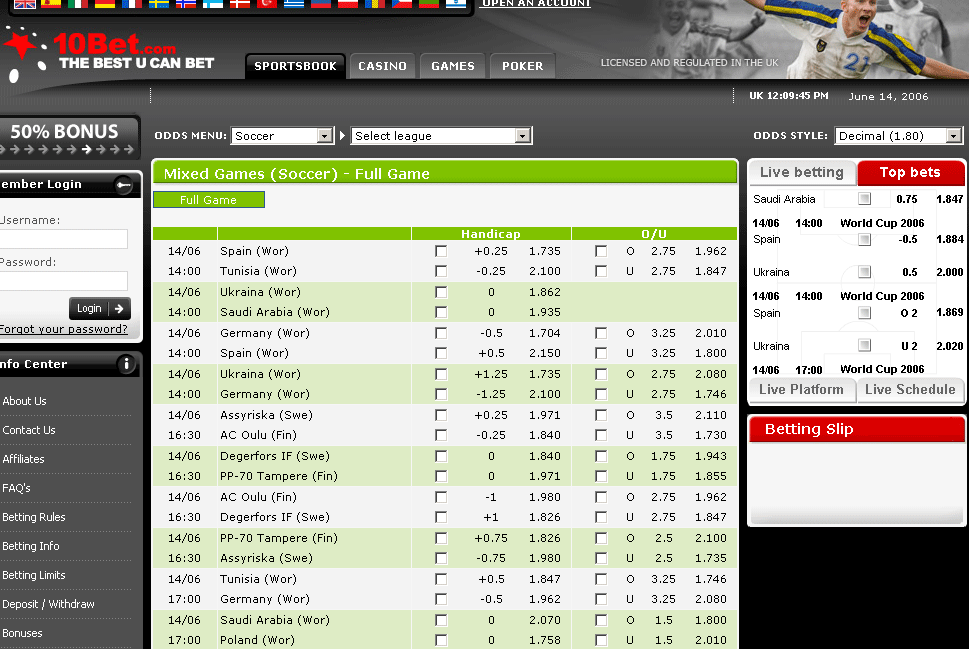Open the FAQ's link
Image resolution: width=969 pixels, height=649 pixels.
point(16,488)
